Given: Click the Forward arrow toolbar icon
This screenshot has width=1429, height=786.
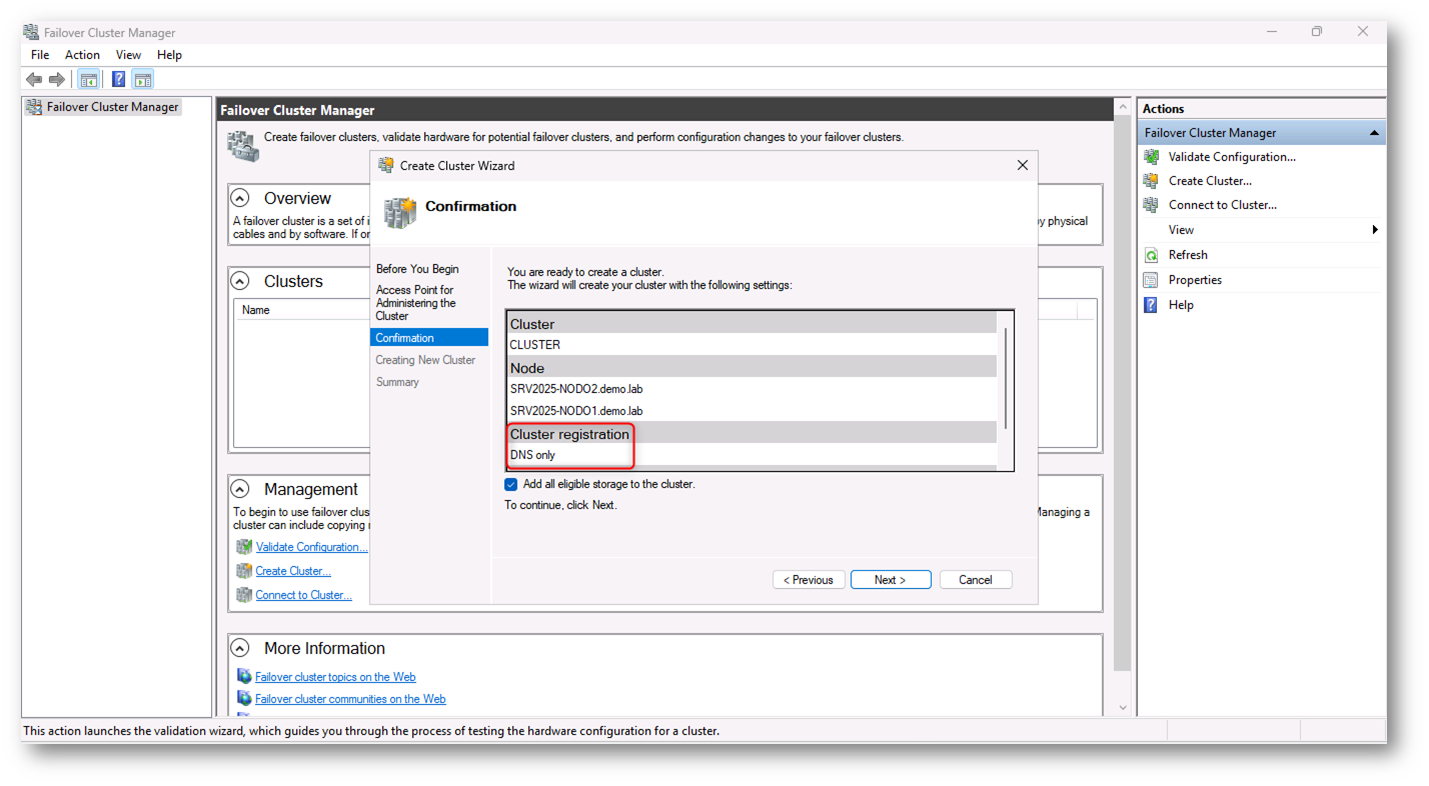Looking at the screenshot, I should tap(57, 80).
